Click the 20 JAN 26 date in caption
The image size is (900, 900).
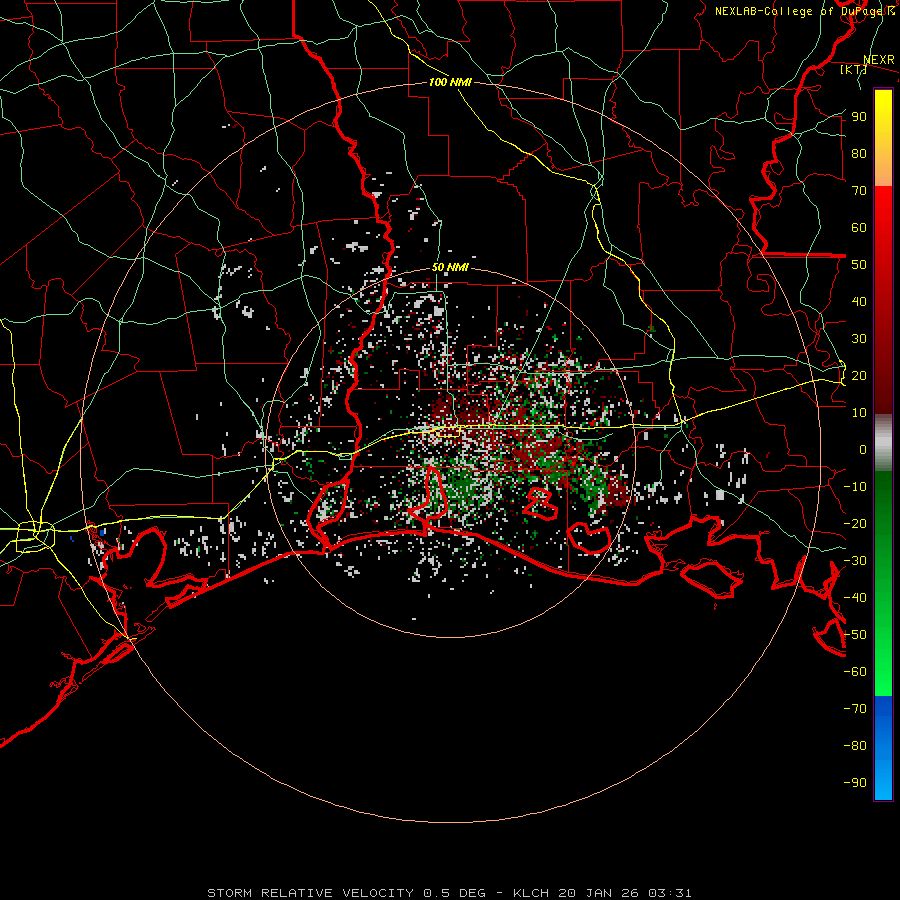pos(599,893)
